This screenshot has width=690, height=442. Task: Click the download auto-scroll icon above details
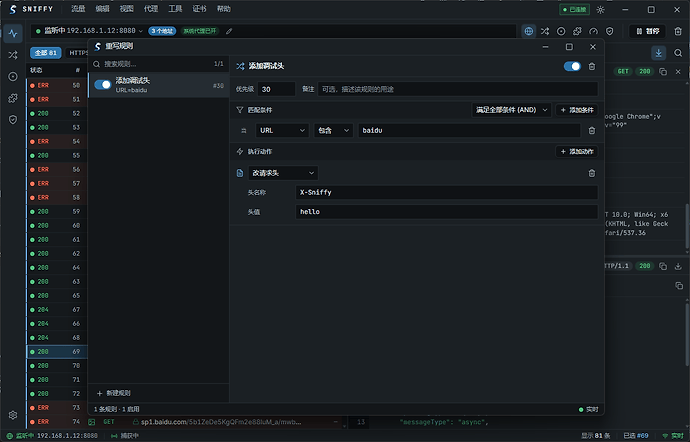tap(658, 53)
